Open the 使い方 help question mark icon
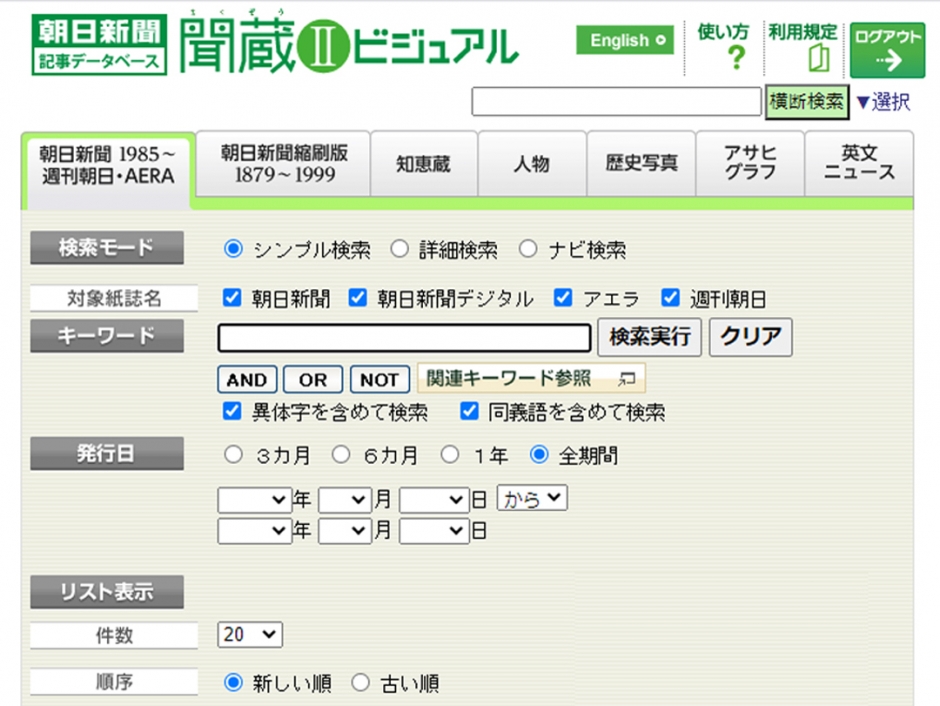This screenshot has width=940, height=706. 736,58
